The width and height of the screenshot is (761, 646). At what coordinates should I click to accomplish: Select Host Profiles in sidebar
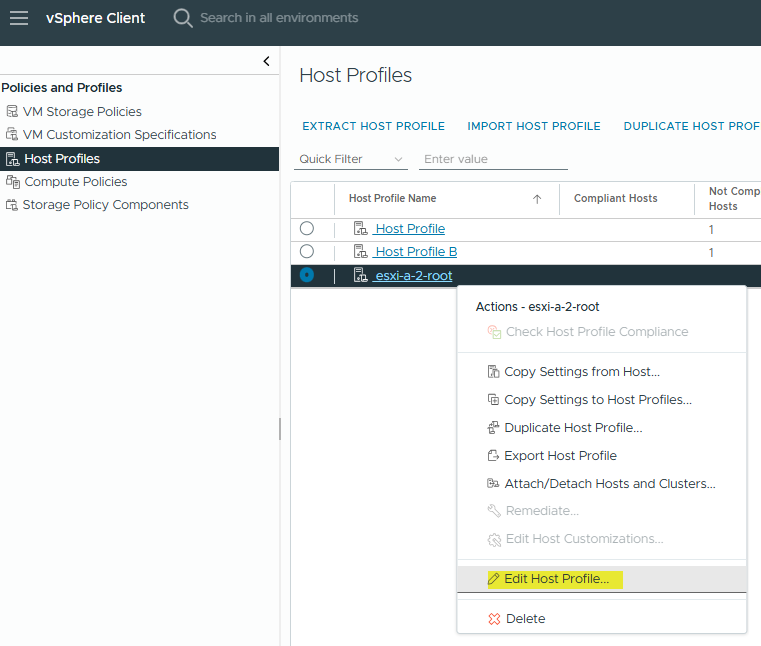point(139,159)
